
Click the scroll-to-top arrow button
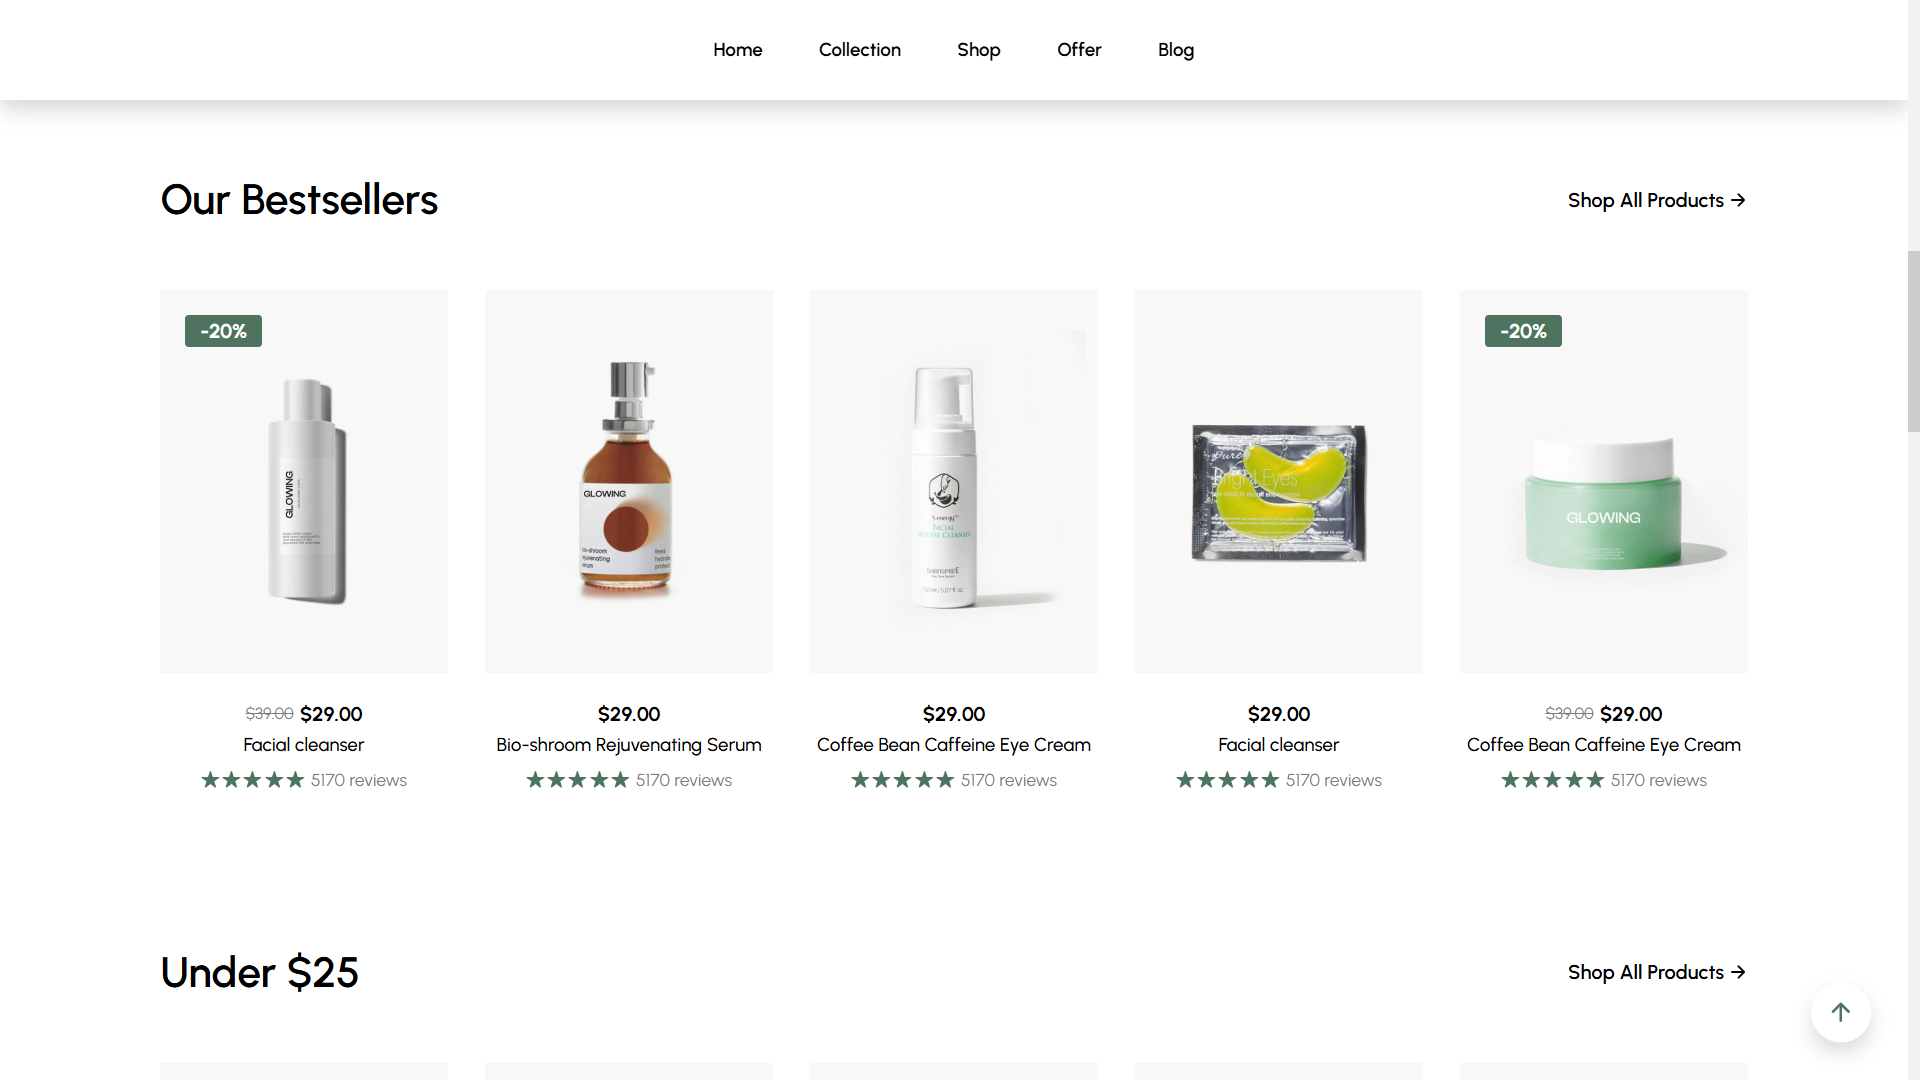click(x=1840, y=1012)
